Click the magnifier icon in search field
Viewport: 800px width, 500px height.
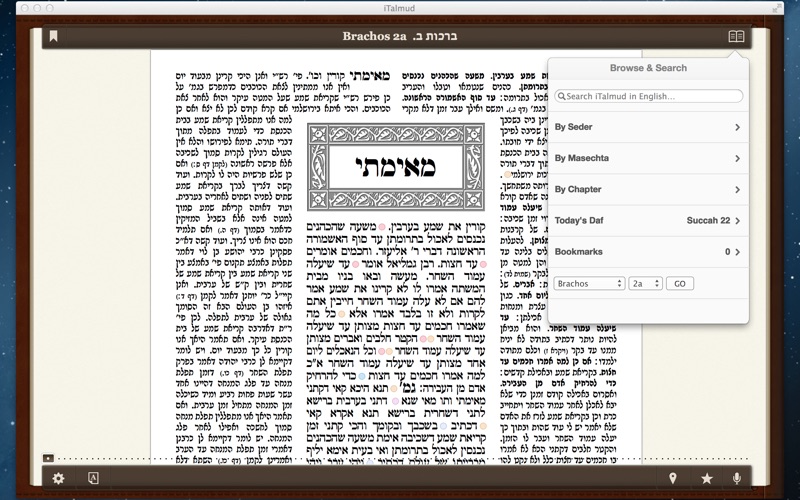(x=561, y=96)
